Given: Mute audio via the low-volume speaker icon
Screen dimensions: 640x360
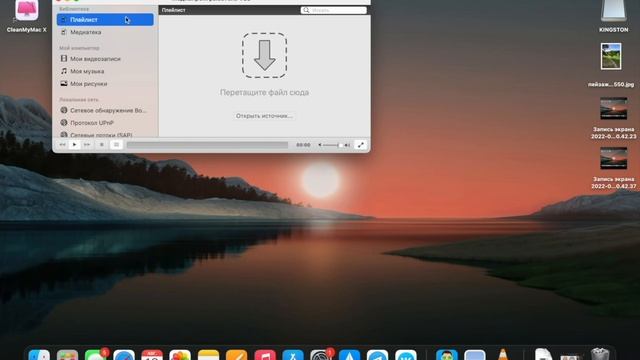Looking at the screenshot, I should tap(320, 145).
